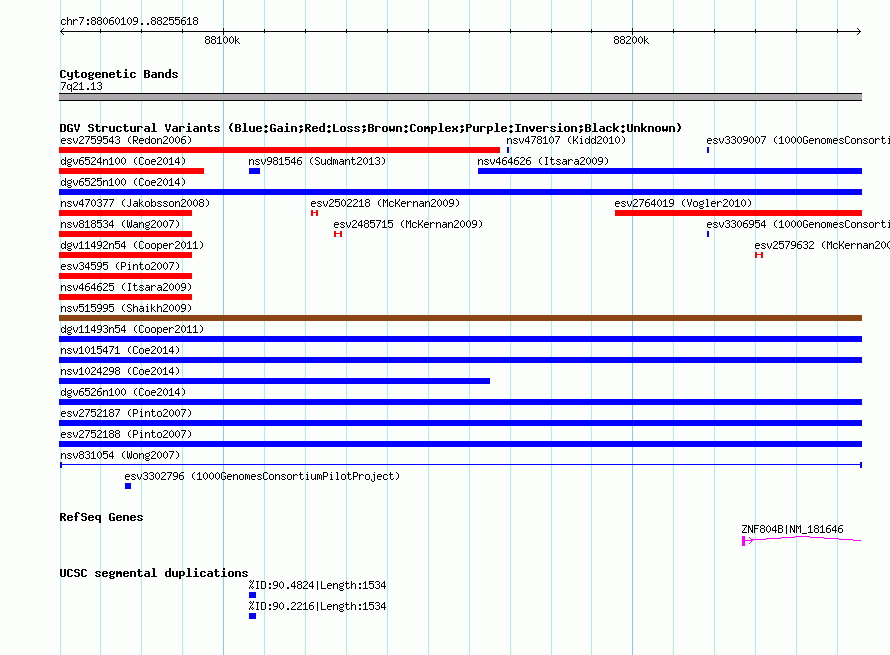Image resolution: width=890 pixels, height=655 pixels.
Task: Click the dgv11493n54 (Cooper2011) label
Action: [x=132, y=329]
